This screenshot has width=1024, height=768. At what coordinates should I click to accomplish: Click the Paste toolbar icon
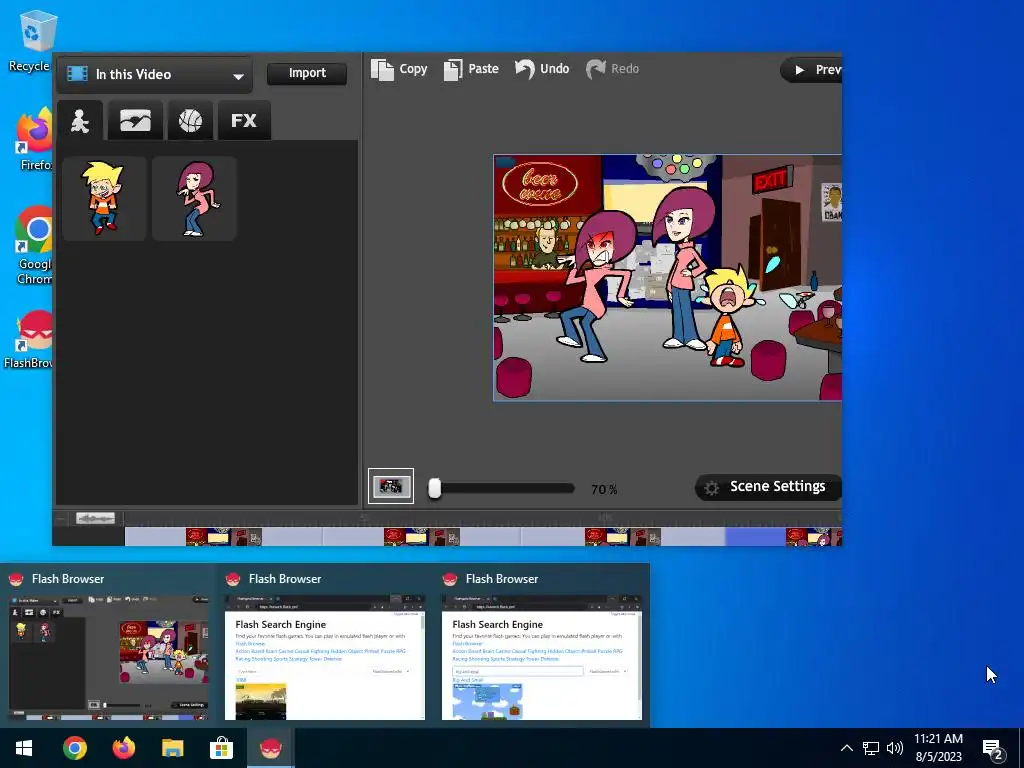pyautogui.click(x=471, y=69)
